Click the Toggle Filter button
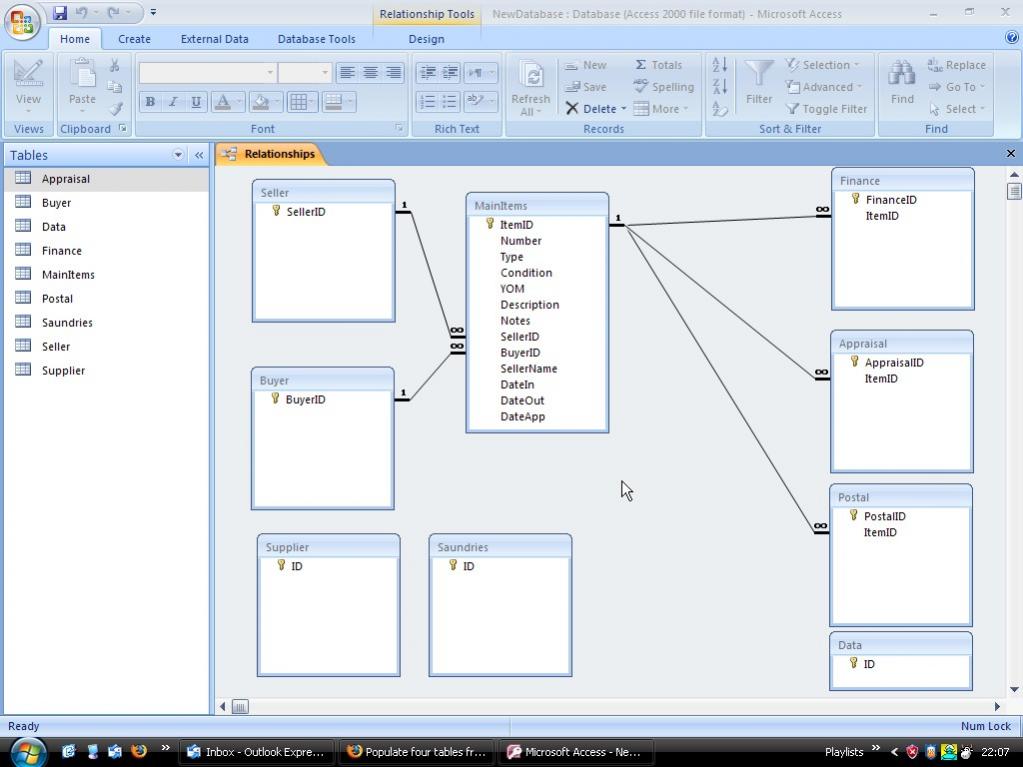1023x767 pixels. (827, 109)
